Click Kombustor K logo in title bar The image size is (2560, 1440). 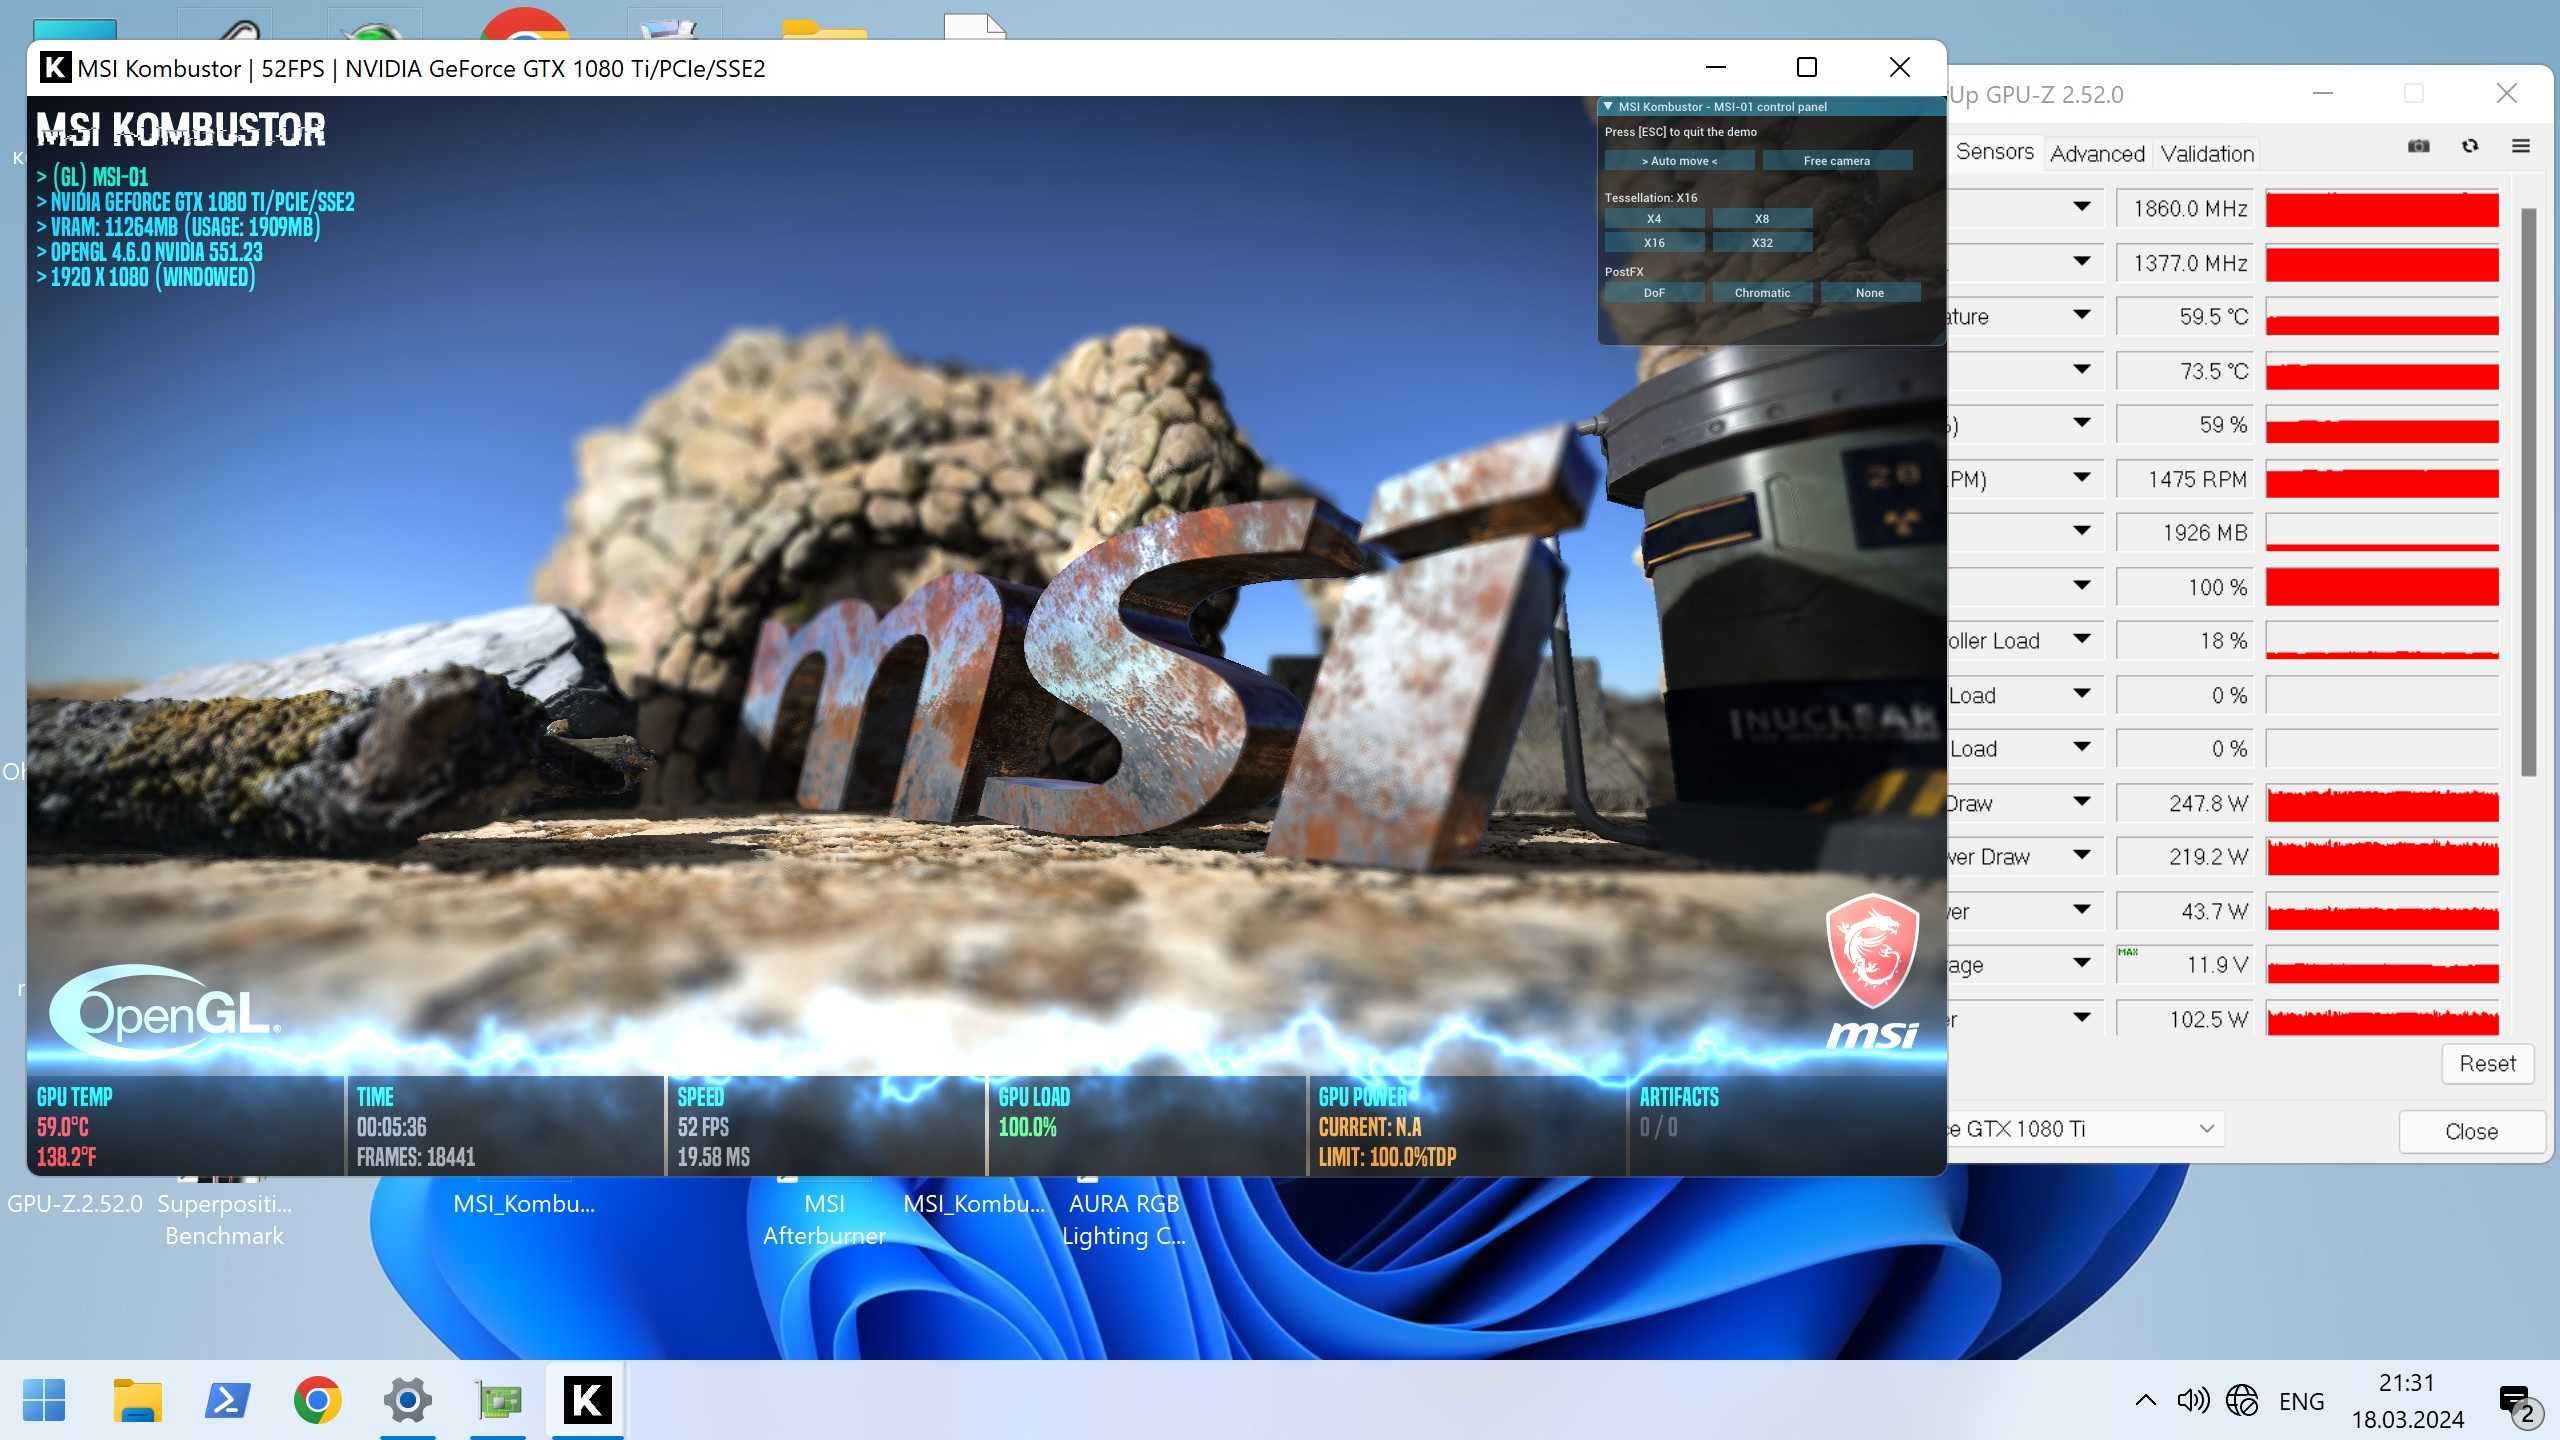(x=55, y=67)
